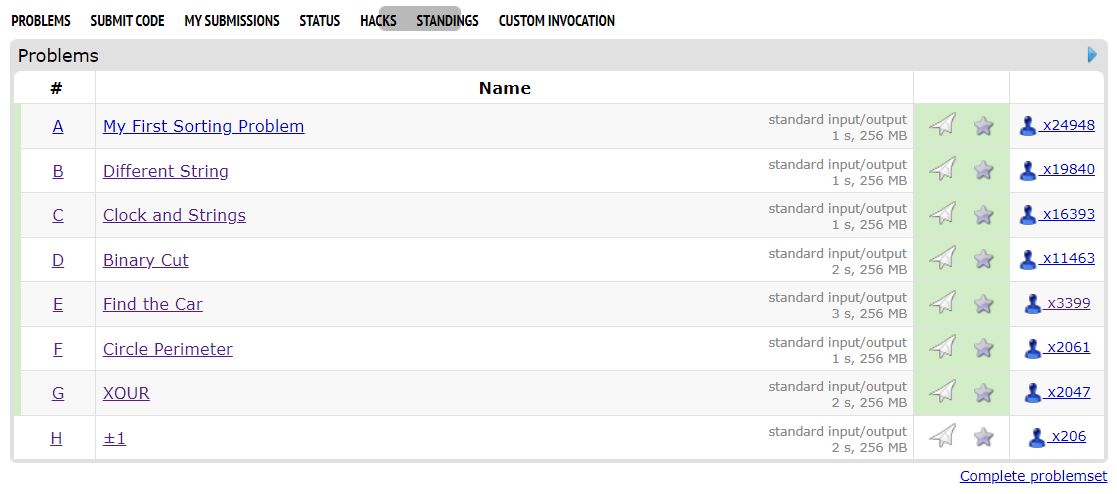This screenshot has width=1117, height=494.
Task: Open problem letter E link
Action: pos(57,304)
